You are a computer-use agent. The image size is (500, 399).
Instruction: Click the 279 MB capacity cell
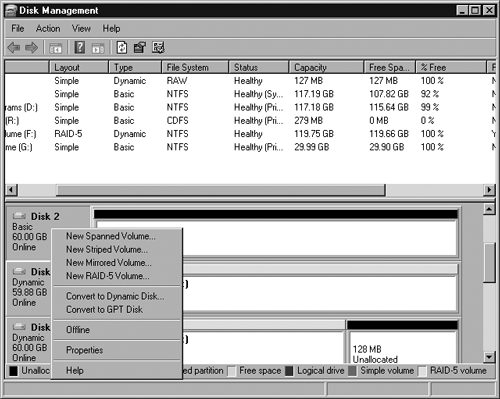(x=308, y=121)
